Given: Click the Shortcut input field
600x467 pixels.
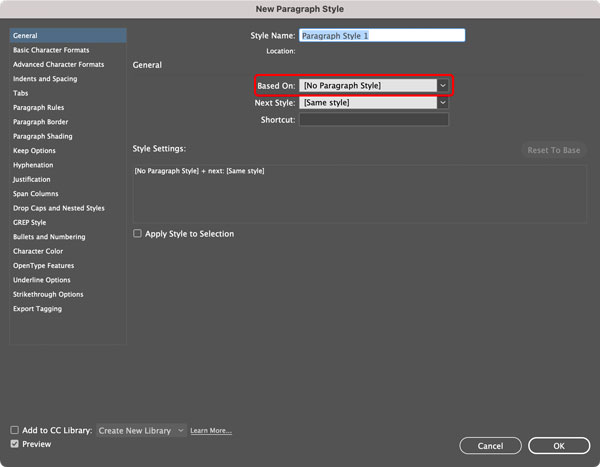Looking at the screenshot, I should point(374,120).
